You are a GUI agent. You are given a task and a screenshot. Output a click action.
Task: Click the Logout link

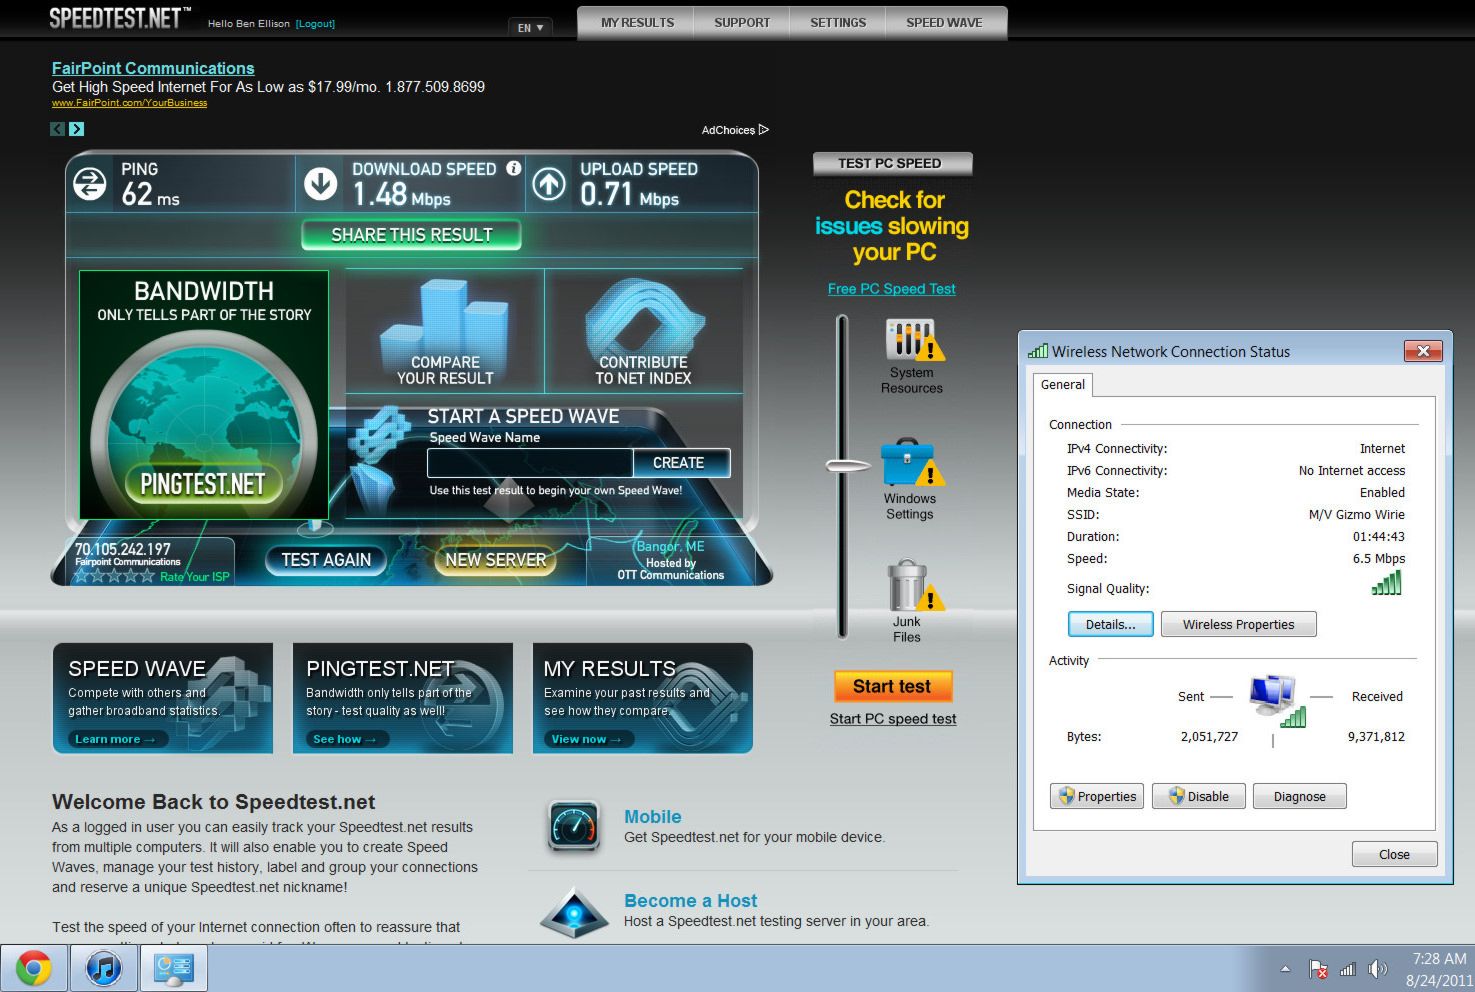point(315,24)
